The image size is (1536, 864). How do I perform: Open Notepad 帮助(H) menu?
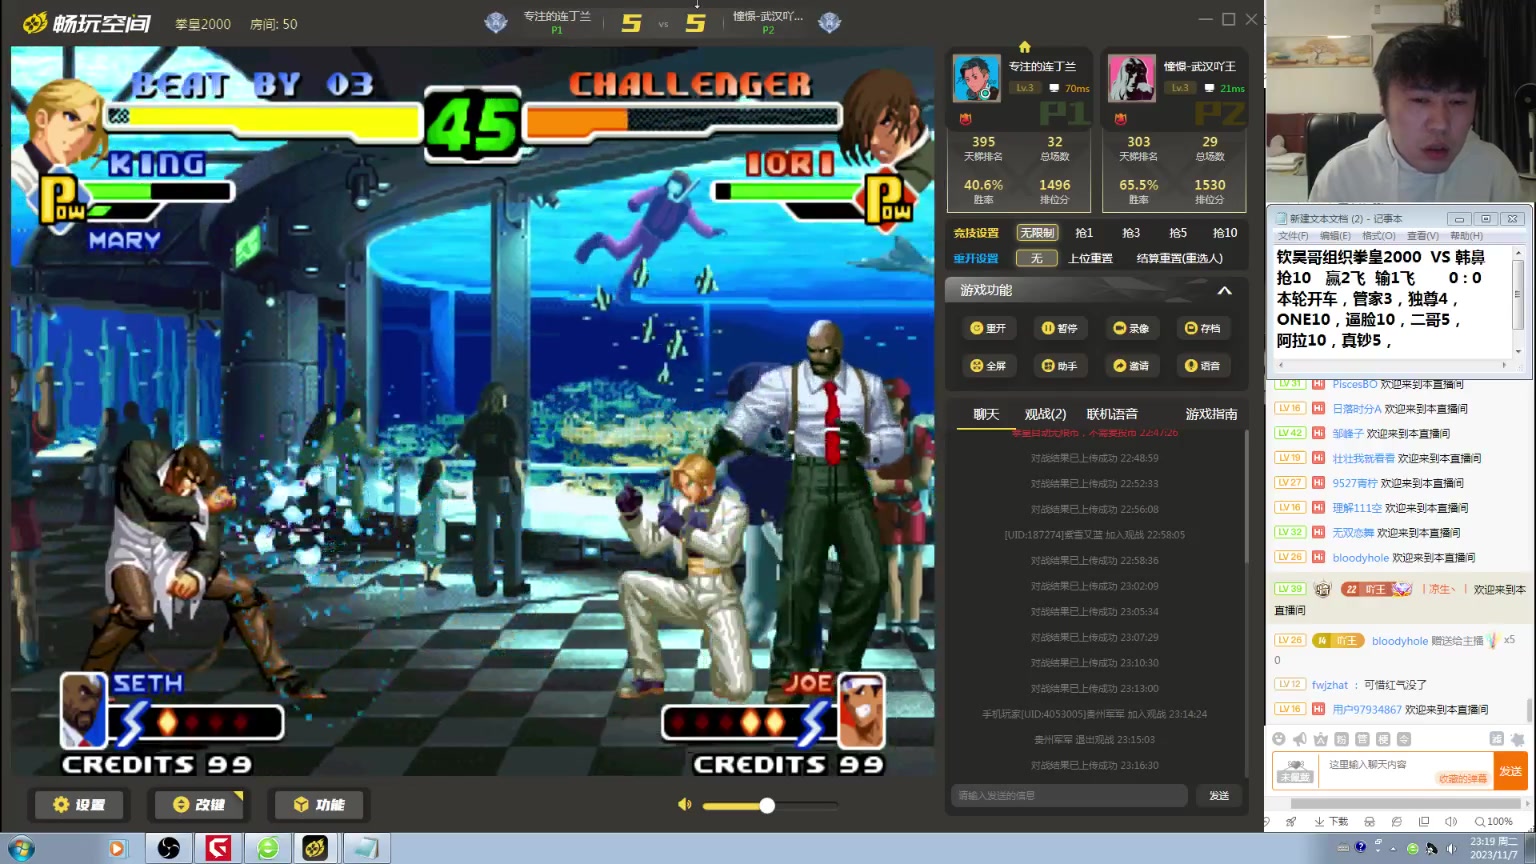click(x=1466, y=236)
